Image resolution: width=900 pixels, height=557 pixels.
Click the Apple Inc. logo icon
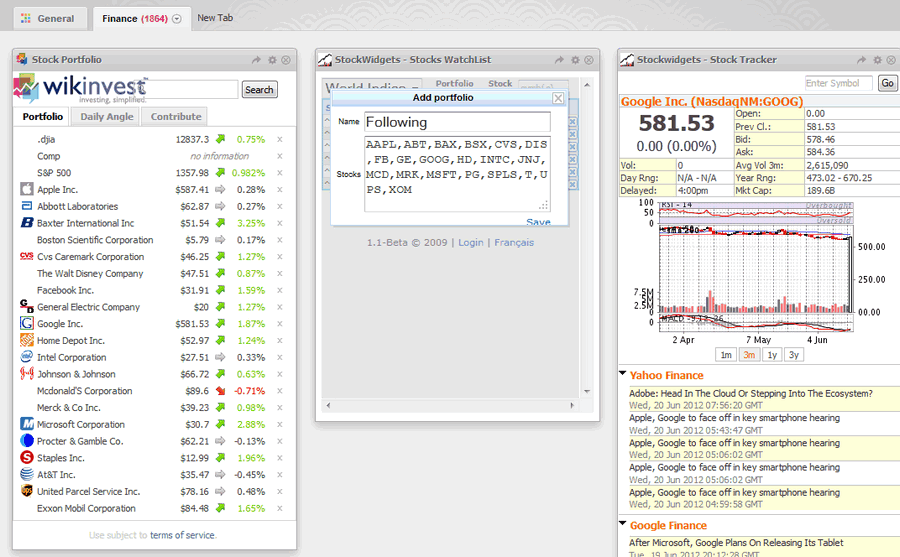(x=27, y=189)
